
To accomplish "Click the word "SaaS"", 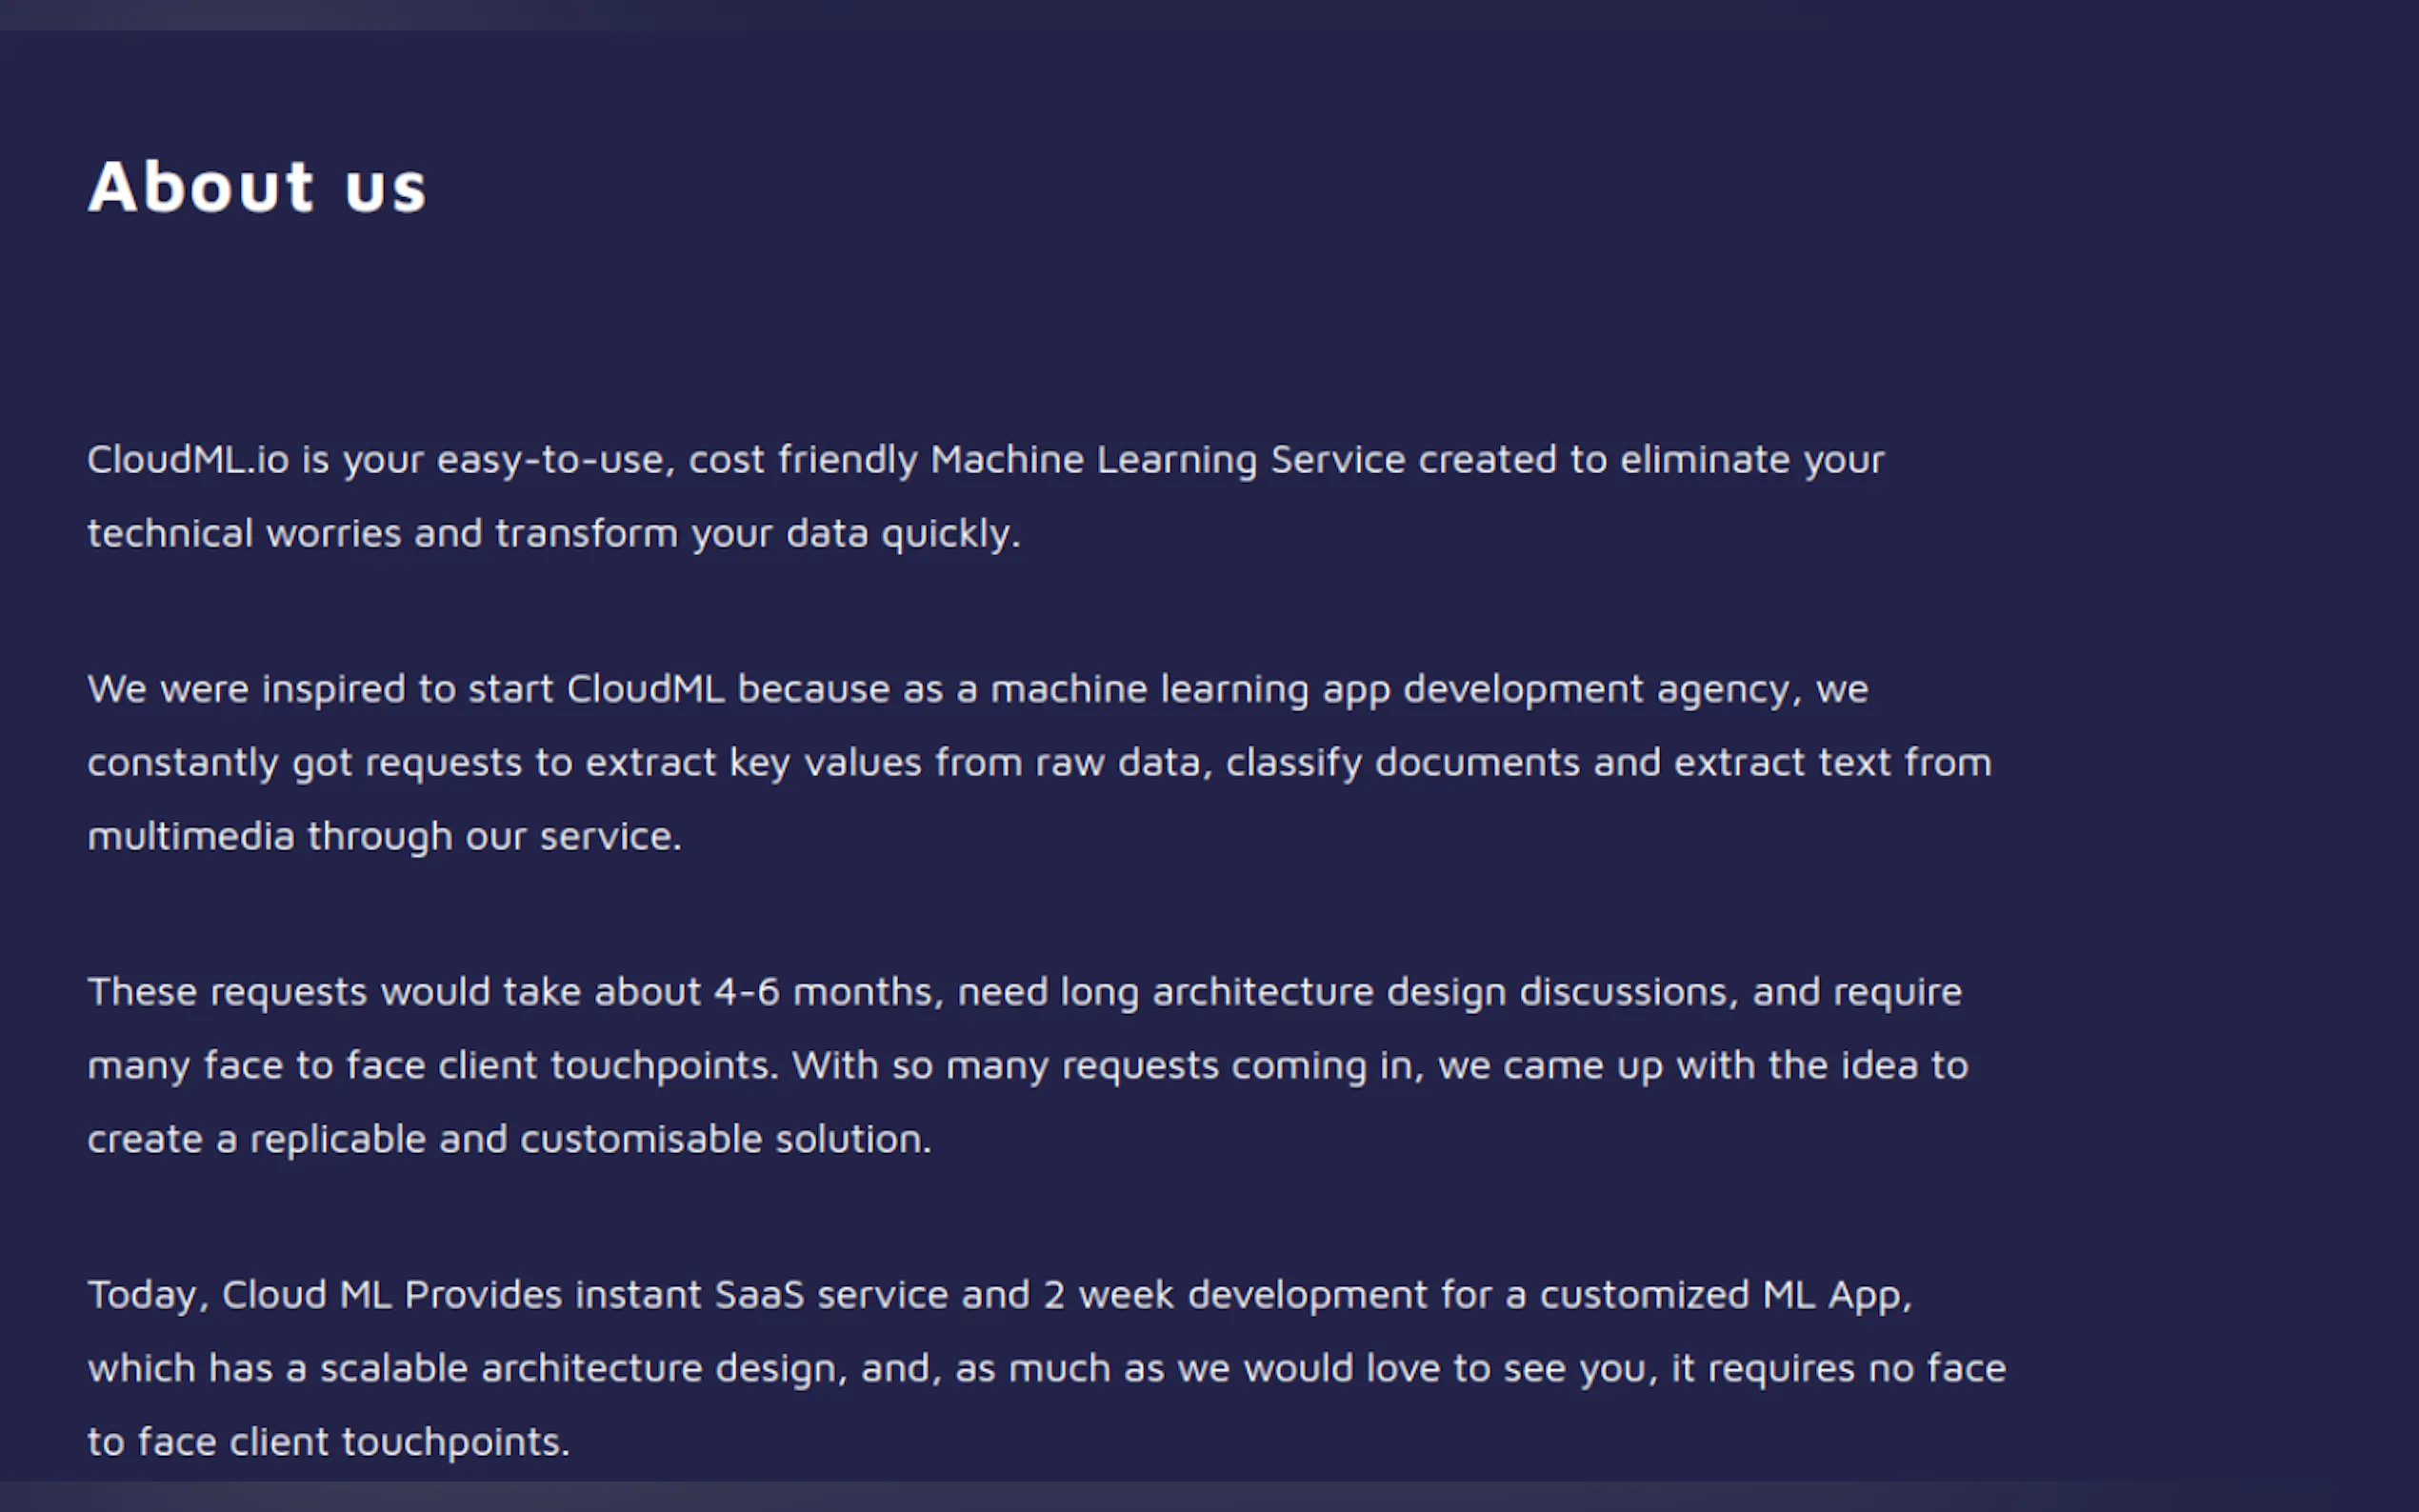I will 760,1295.
